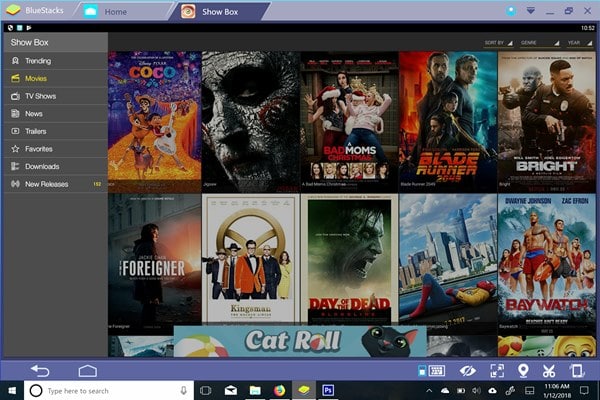
Task: Open the emoji movie poster thumbnail
Action: point(546,346)
